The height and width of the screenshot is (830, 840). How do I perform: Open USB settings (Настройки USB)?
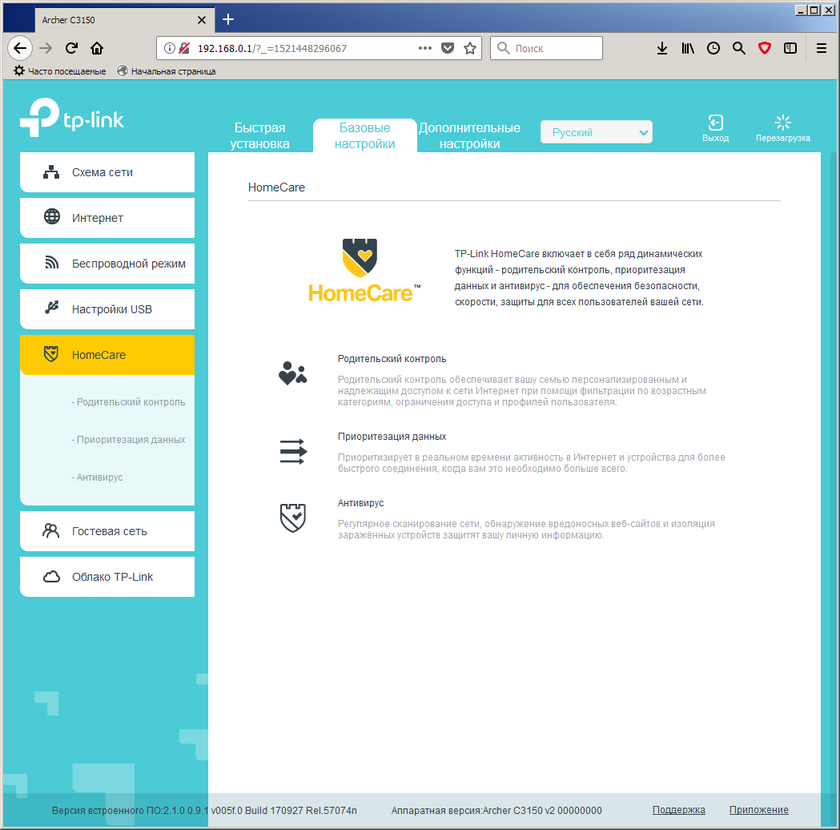coord(107,309)
